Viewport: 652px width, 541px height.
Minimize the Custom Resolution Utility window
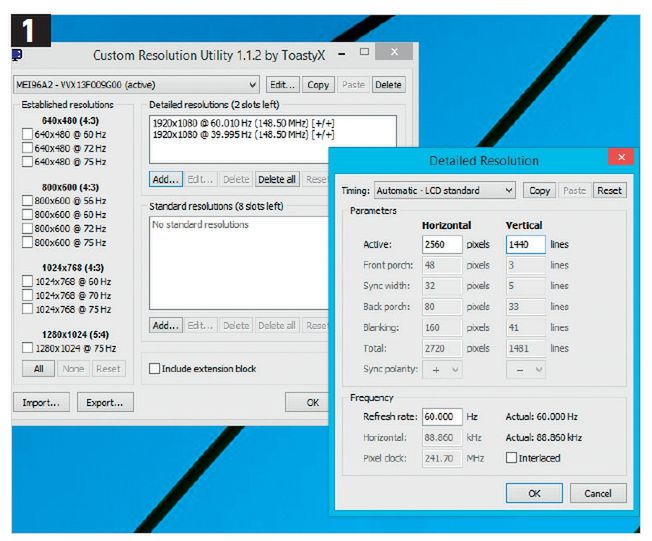point(342,54)
